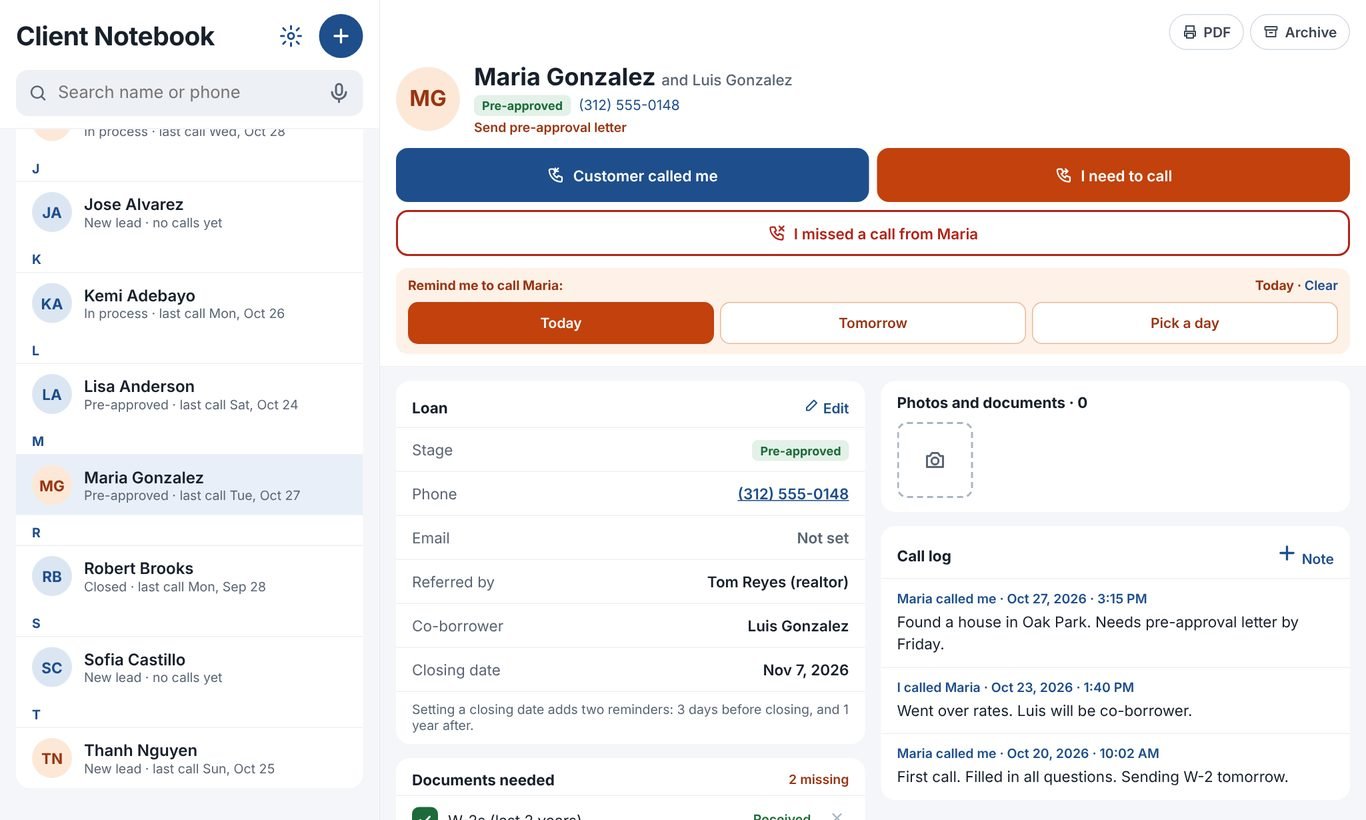The height and width of the screenshot is (820, 1366).
Task: Click the search magnifier icon
Action: 38,93
